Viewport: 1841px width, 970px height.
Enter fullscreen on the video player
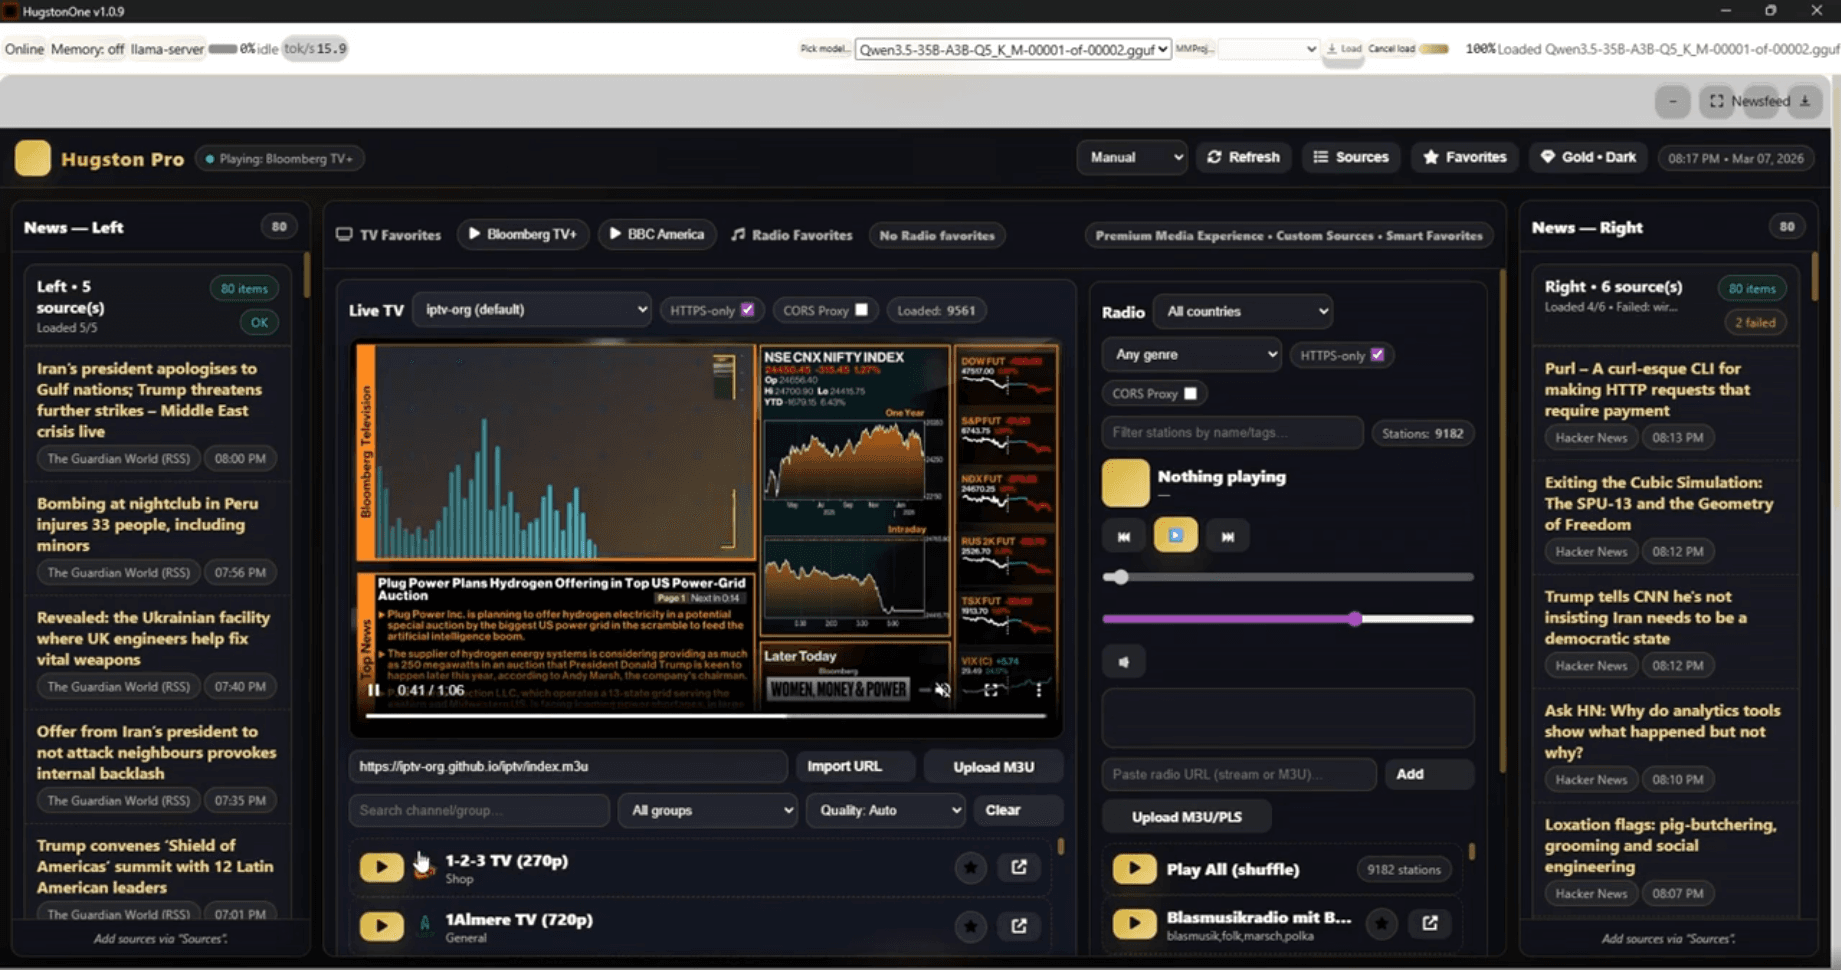coord(990,690)
